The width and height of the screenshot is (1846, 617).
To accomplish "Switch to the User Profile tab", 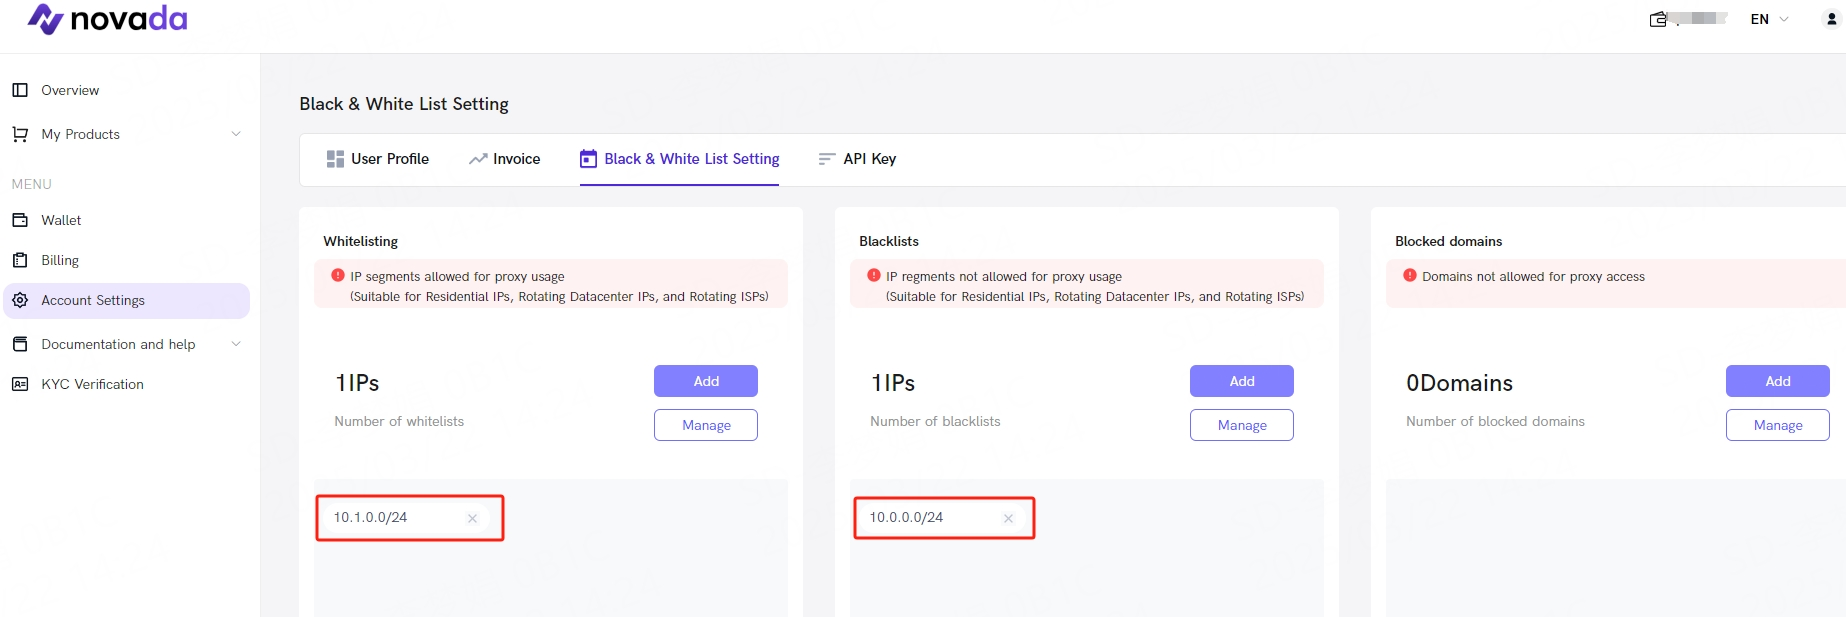I will click(378, 159).
